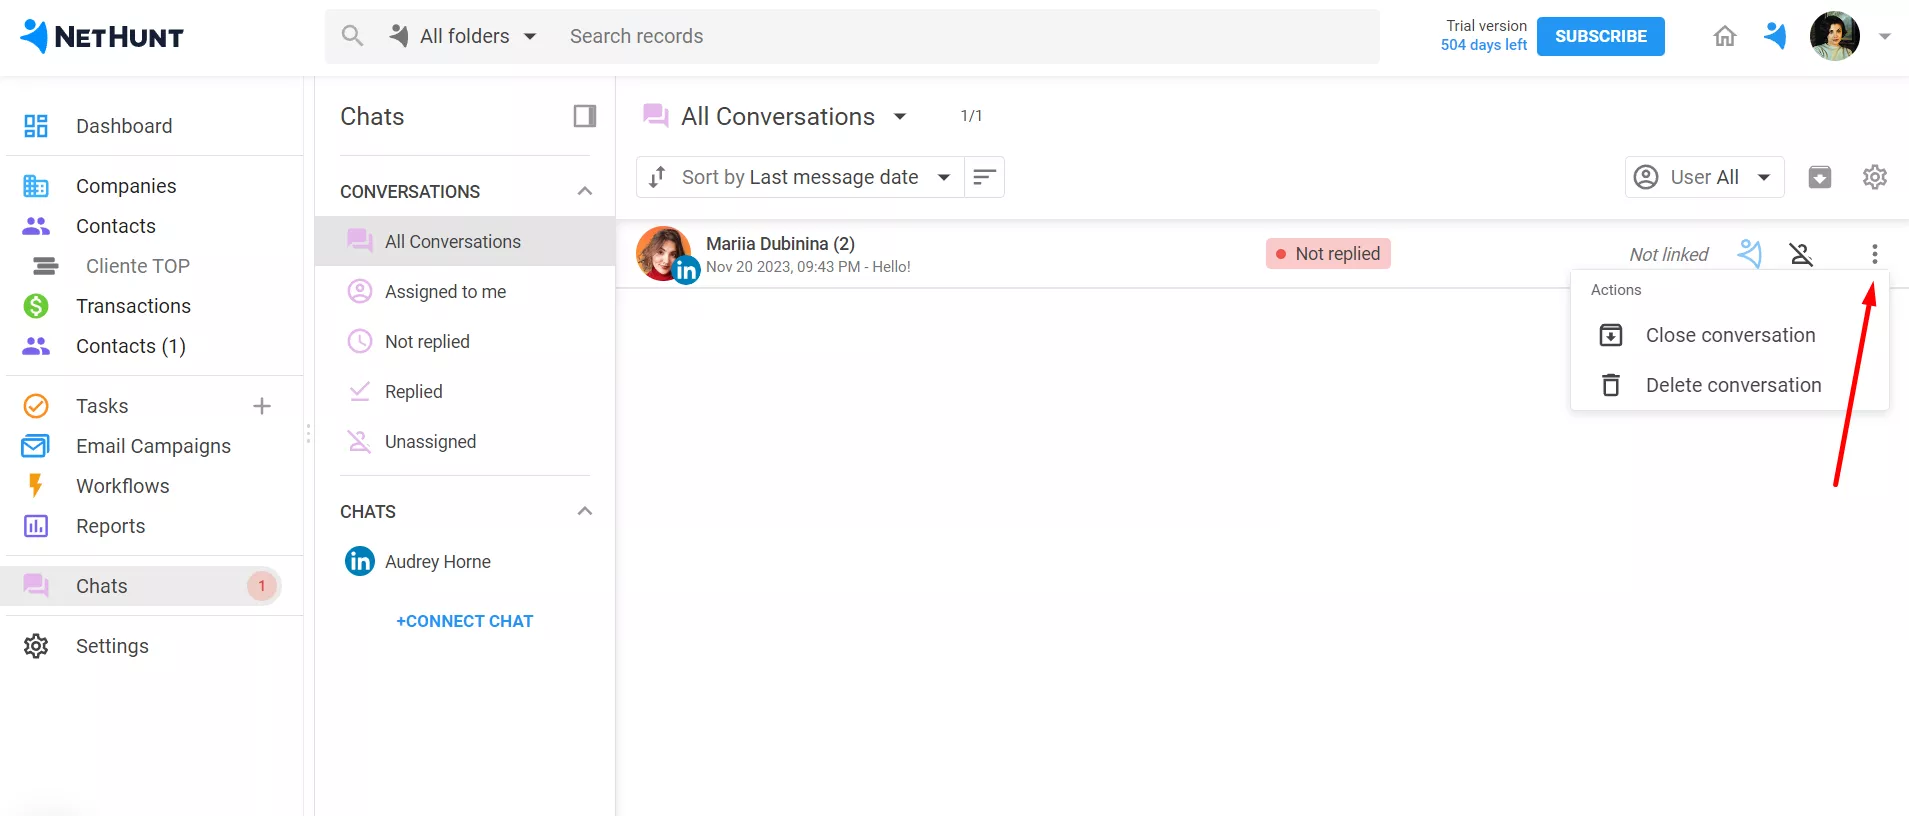This screenshot has width=1909, height=816.
Task: Open three-dot actions menu for Mariia Dubinina
Action: coord(1875,254)
